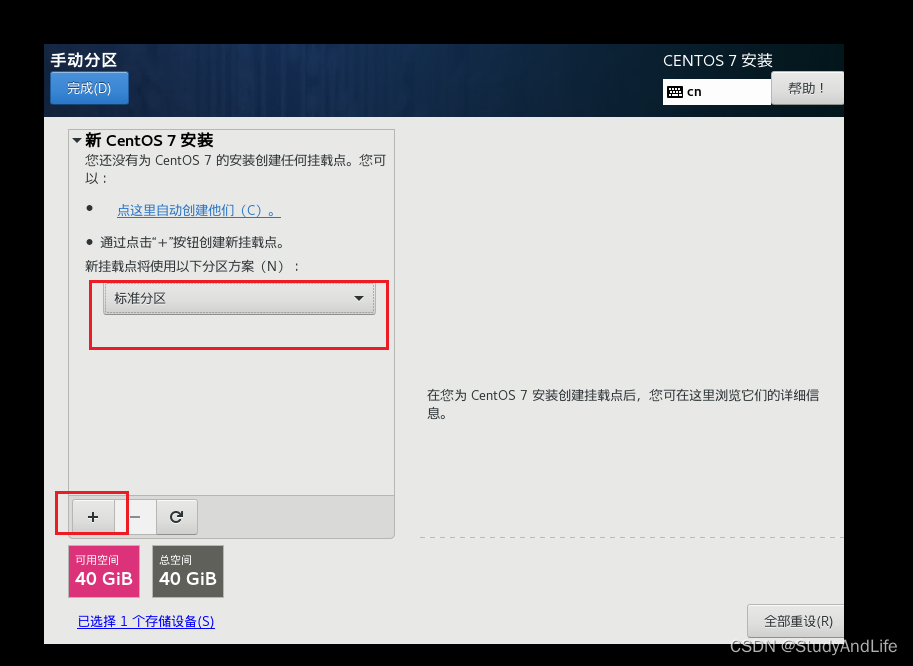Click 完成(D) to finish manual partitioning
The height and width of the screenshot is (666, 913).
point(88,87)
